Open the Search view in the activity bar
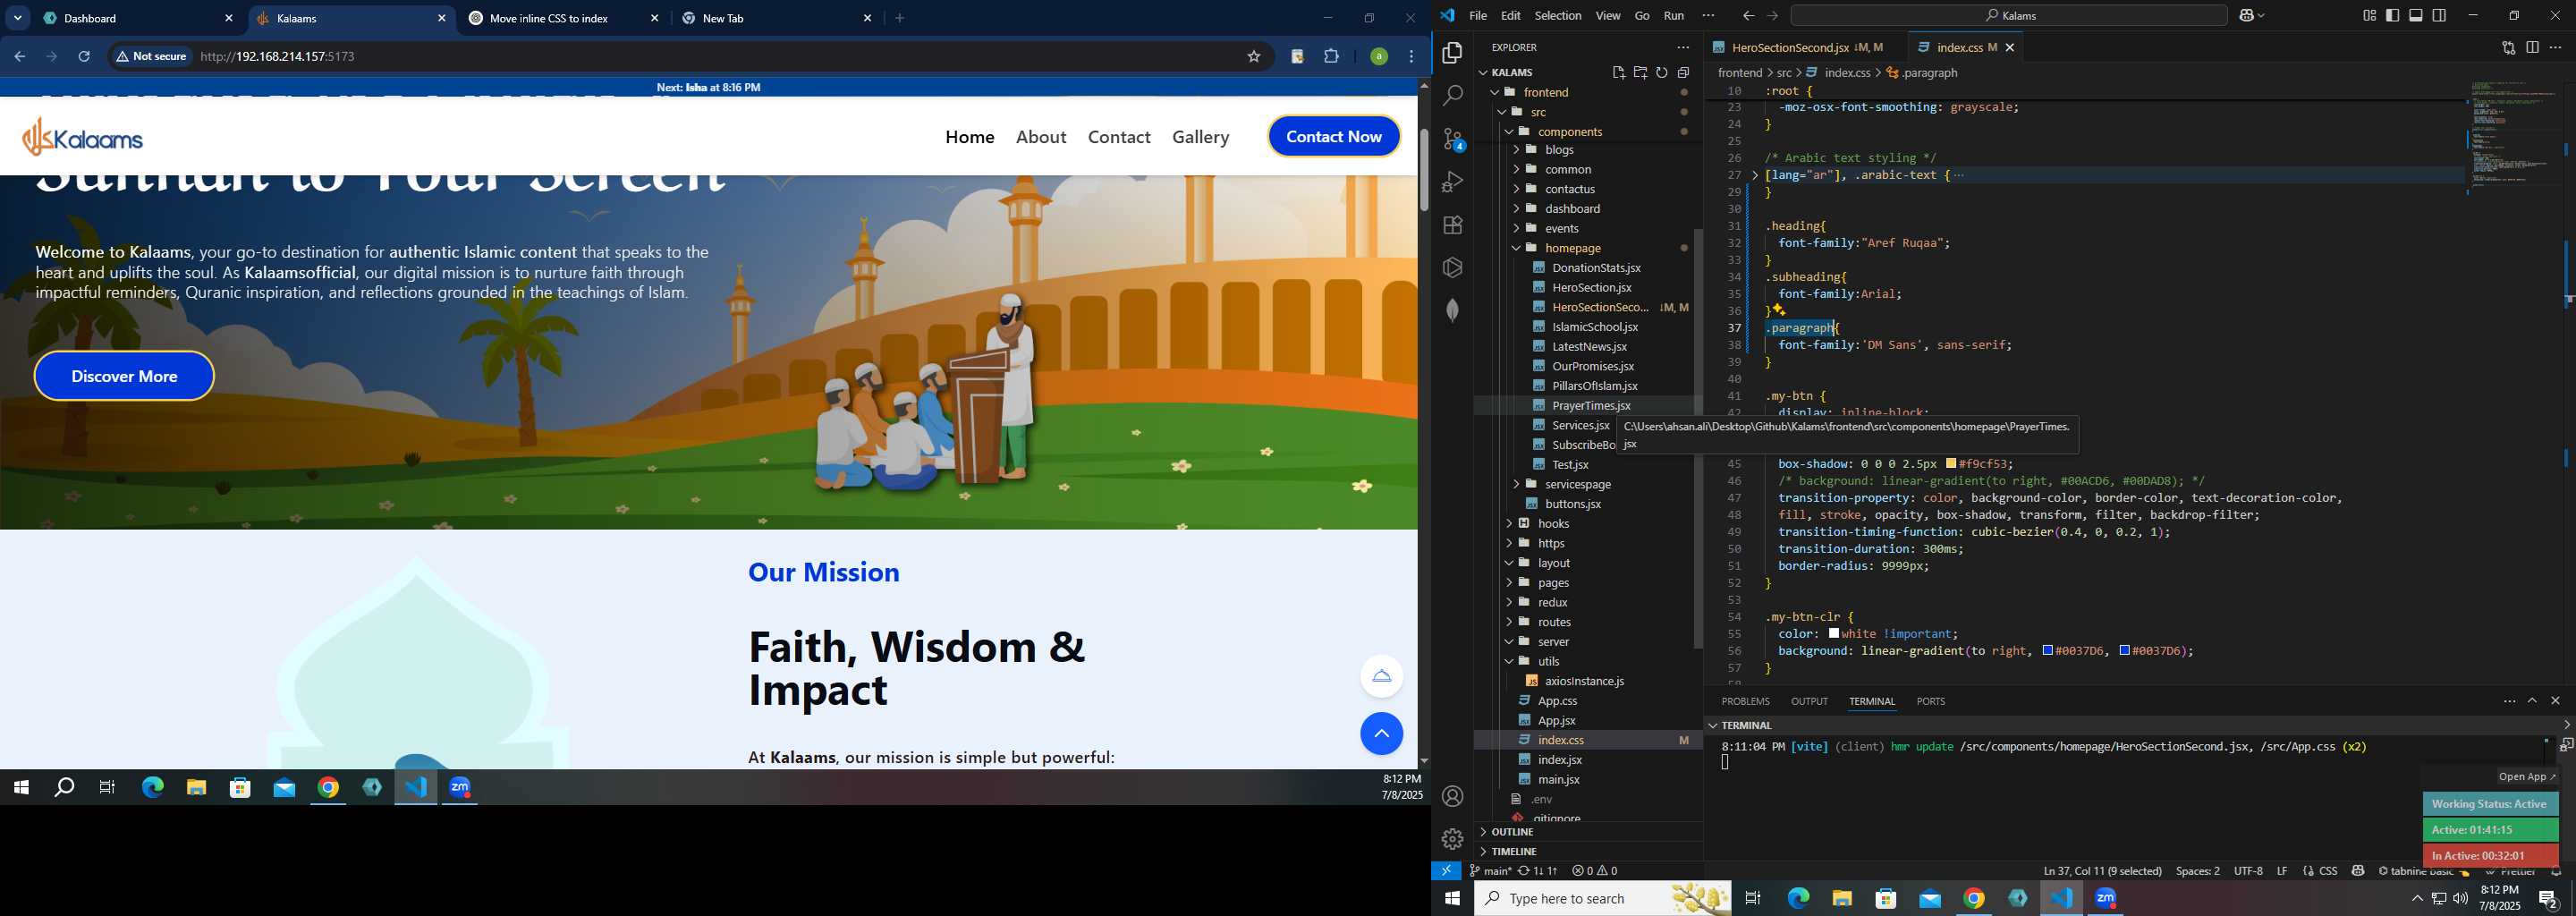2576x916 pixels. 1452,96
